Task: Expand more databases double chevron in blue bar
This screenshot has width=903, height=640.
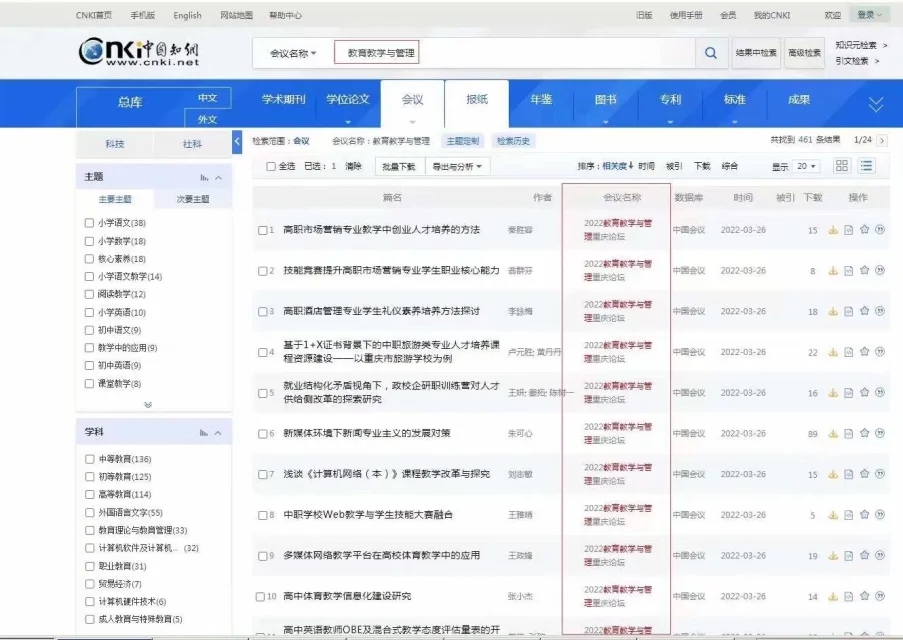Action: tap(876, 104)
